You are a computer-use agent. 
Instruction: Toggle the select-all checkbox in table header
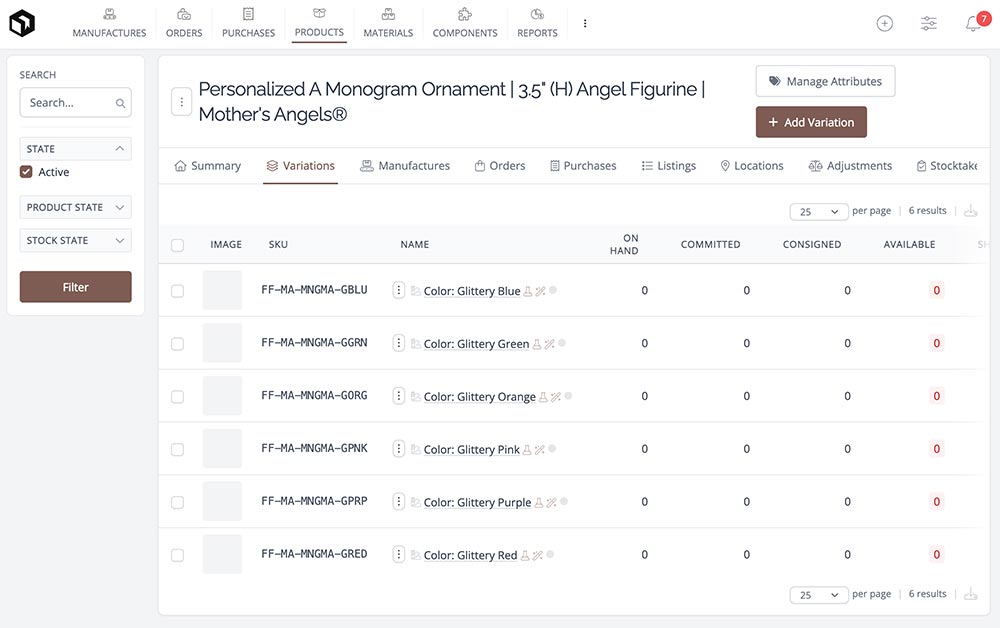177,245
